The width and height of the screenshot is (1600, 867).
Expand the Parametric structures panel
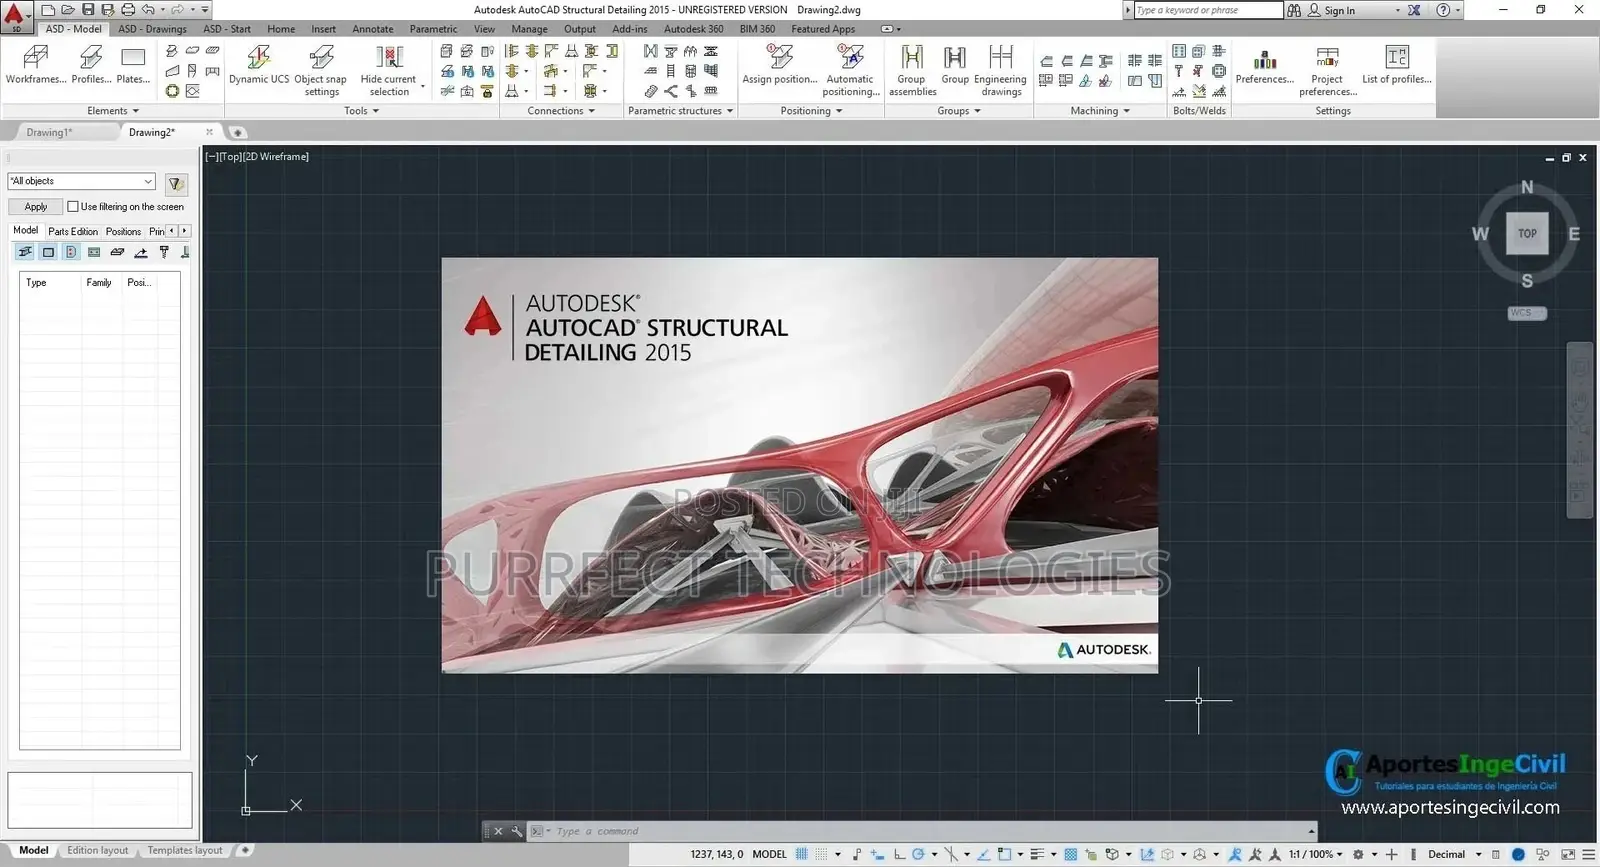click(x=681, y=111)
